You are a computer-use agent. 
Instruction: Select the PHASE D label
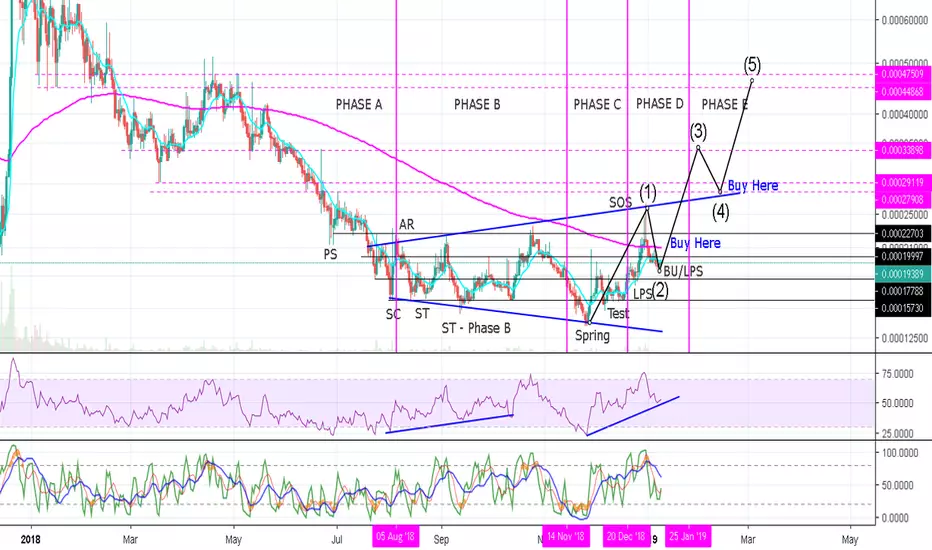(660, 103)
